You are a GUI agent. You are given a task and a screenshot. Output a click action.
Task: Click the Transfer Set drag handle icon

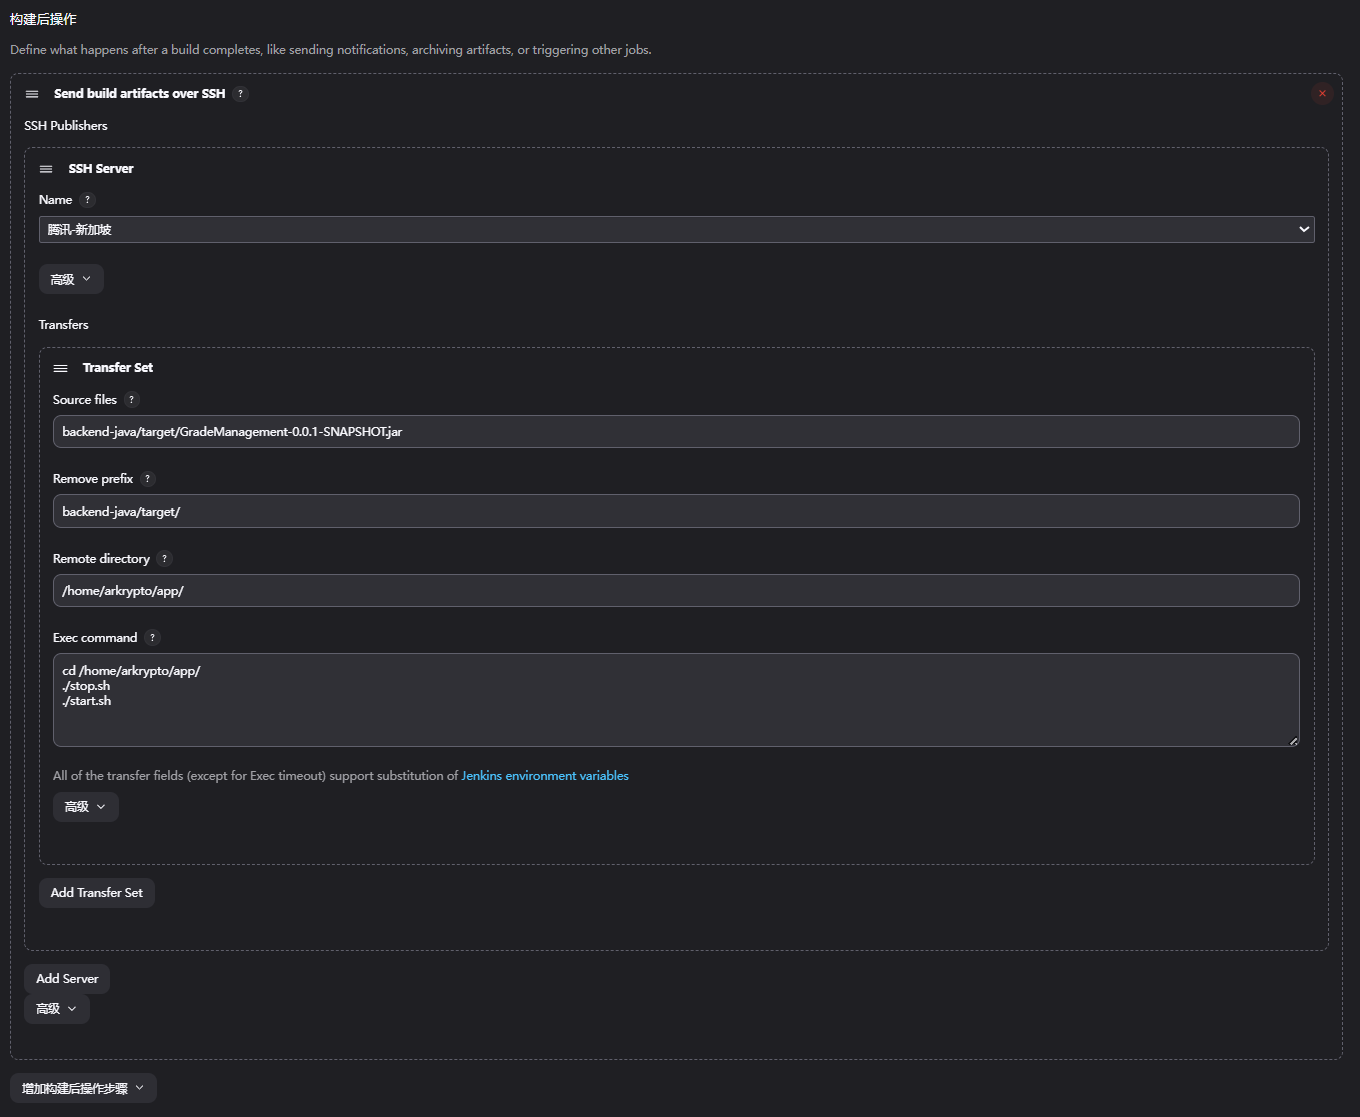coord(61,368)
